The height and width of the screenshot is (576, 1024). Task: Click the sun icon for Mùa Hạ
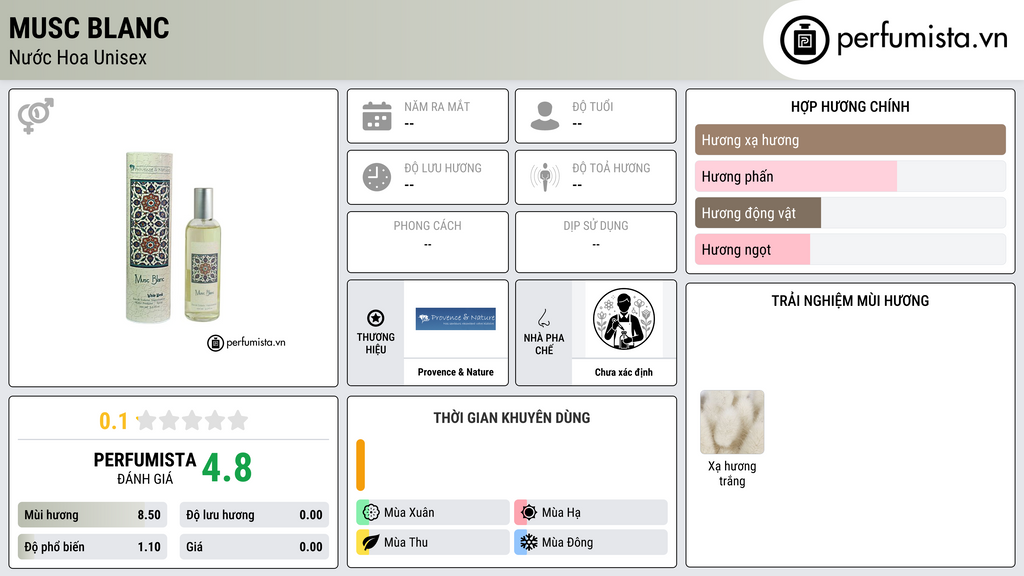pyautogui.click(x=529, y=512)
